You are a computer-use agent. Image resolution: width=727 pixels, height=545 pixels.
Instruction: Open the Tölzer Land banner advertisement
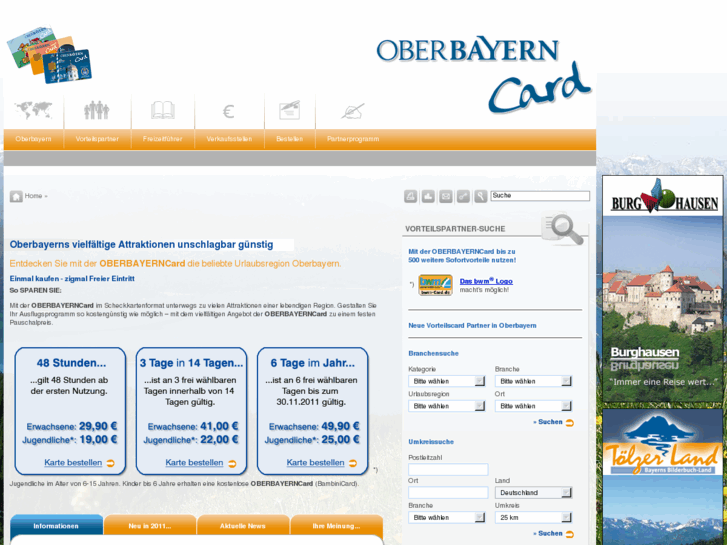663,477
